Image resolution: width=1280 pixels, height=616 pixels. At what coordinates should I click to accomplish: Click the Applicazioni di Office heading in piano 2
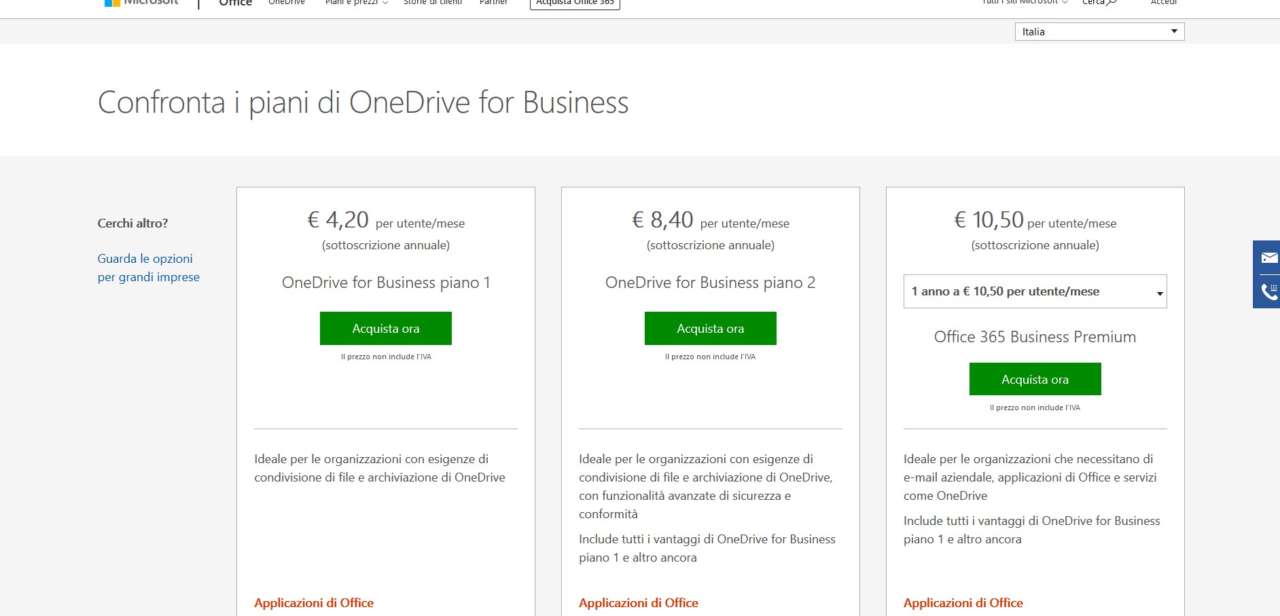click(x=638, y=603)
